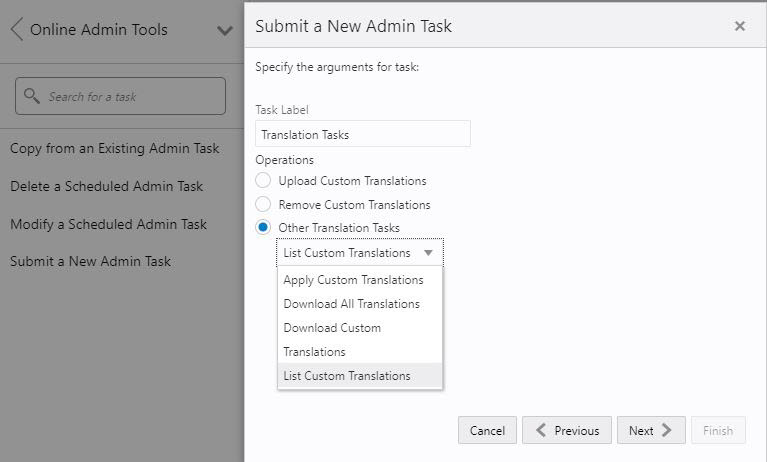
Task: Collapse the List Custom Translations dropdown
Action: 360,253
